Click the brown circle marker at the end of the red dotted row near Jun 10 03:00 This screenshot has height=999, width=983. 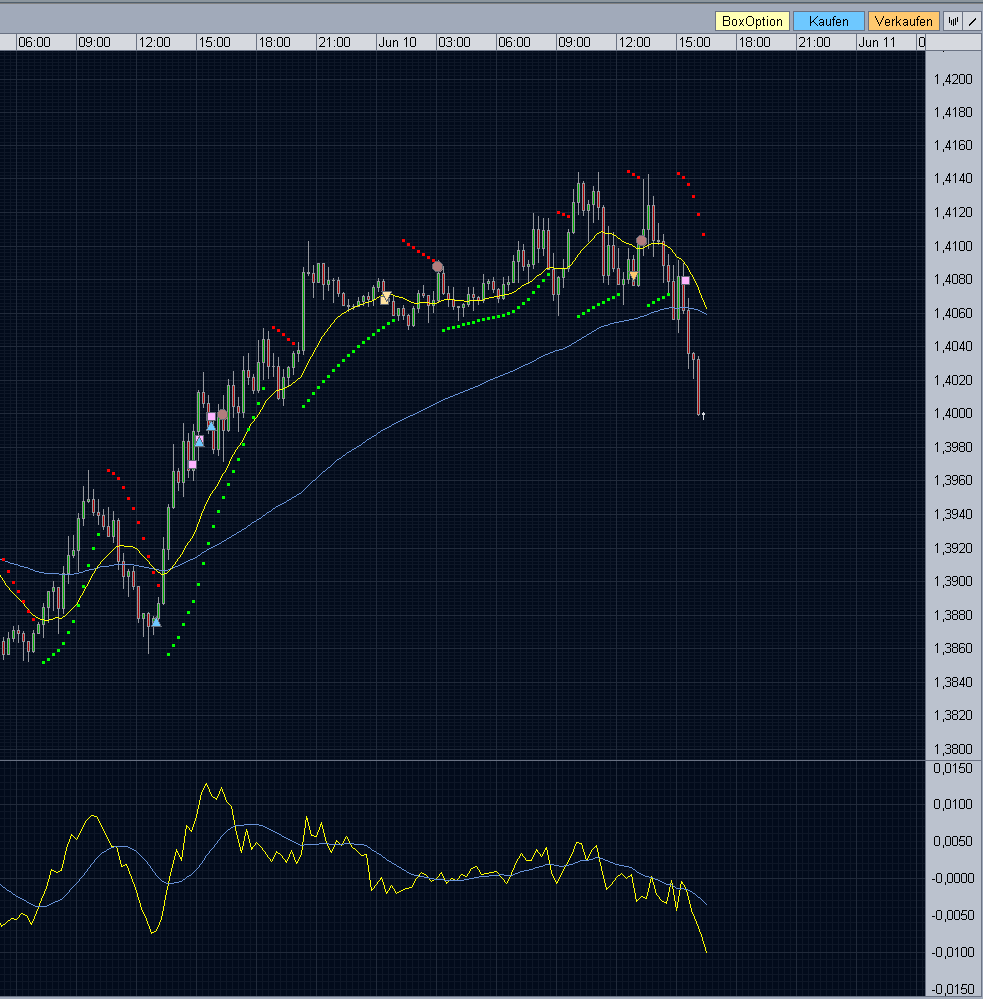437,266
